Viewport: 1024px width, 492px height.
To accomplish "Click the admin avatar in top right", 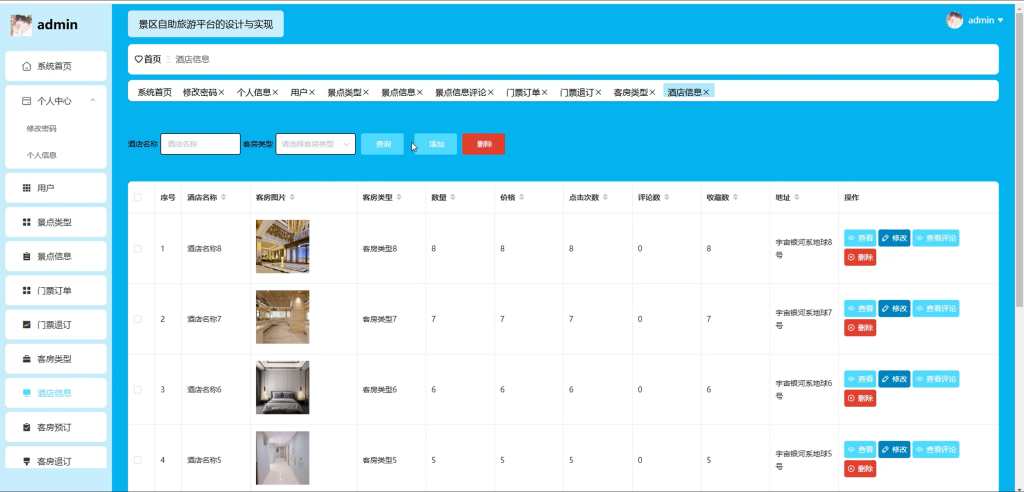I will [x=955, y=20].
